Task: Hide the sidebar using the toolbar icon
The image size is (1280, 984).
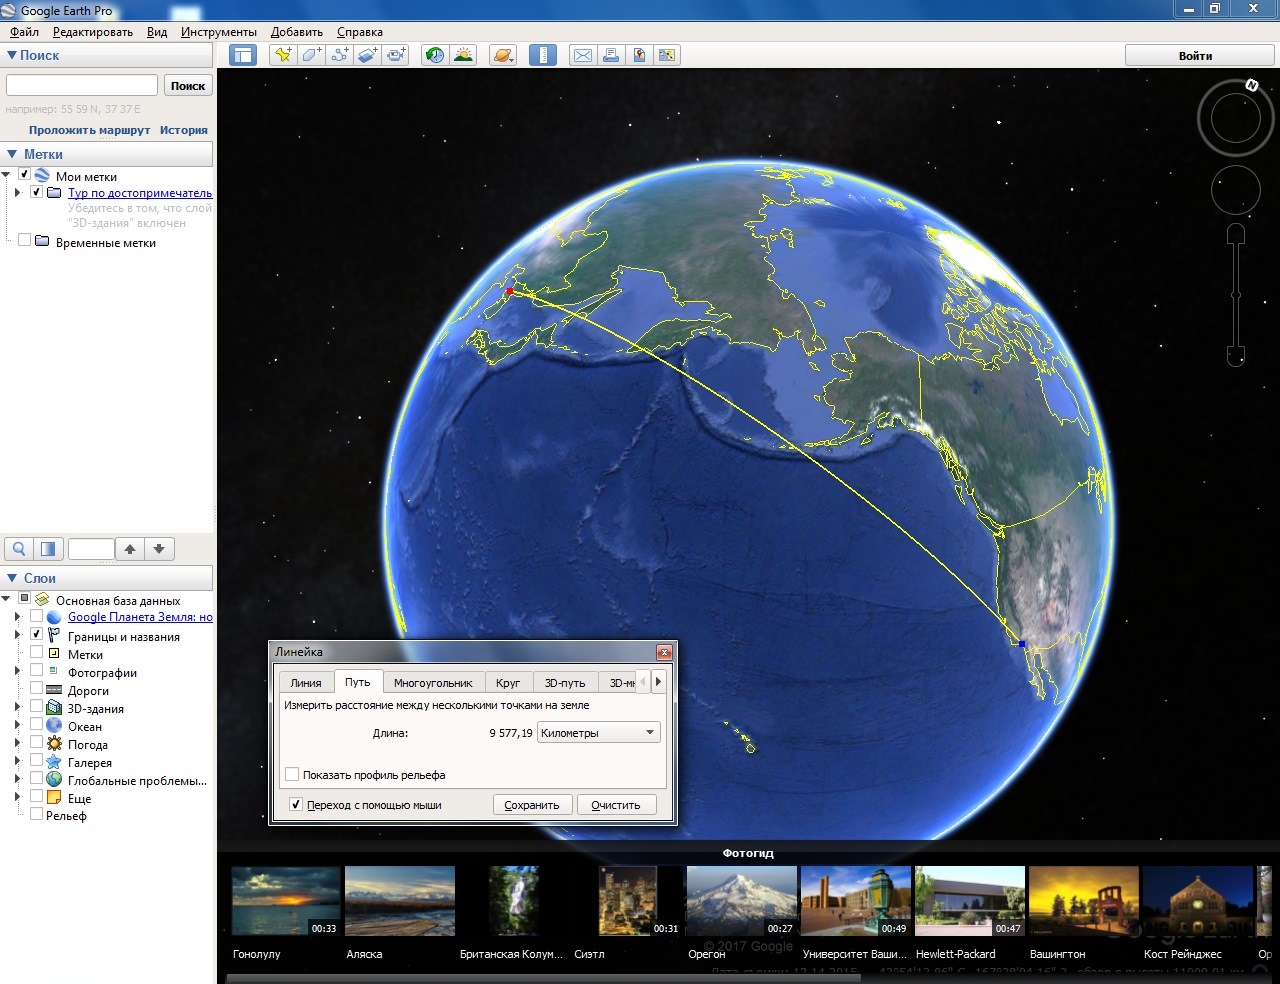Action: click(243, 55)
